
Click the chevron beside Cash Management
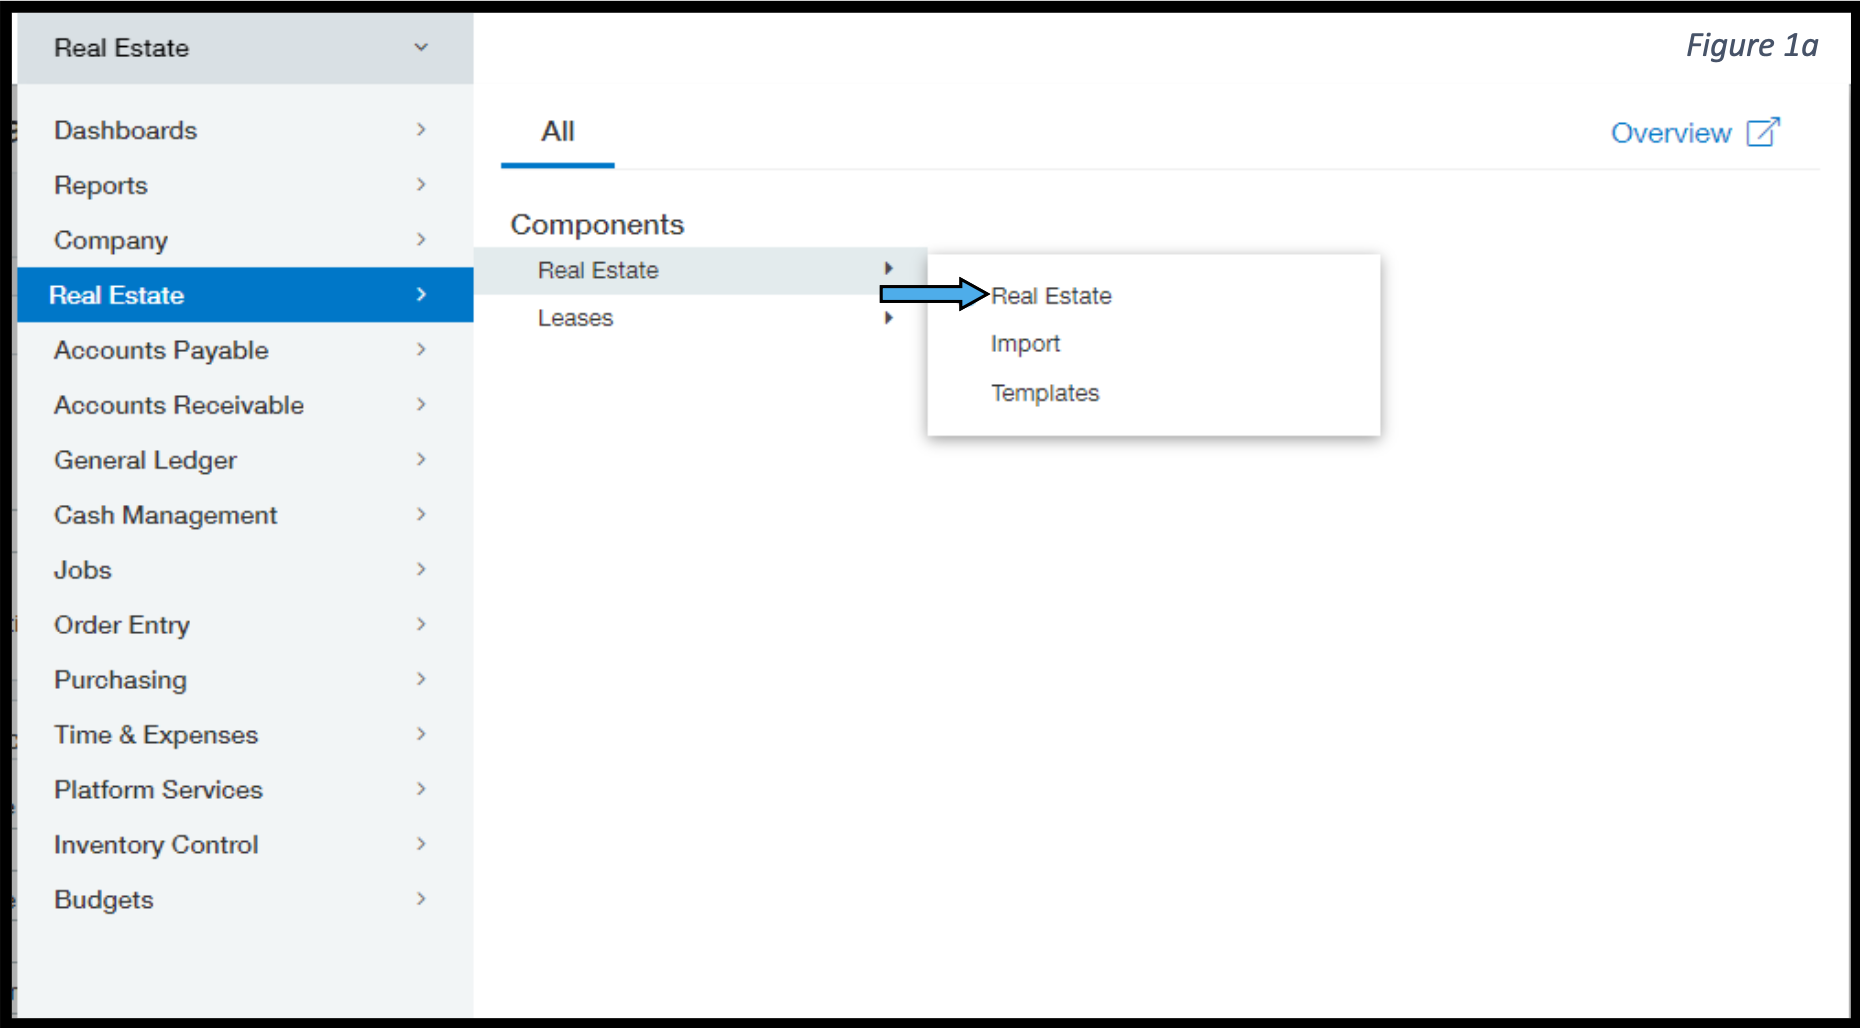click(421, 514)
